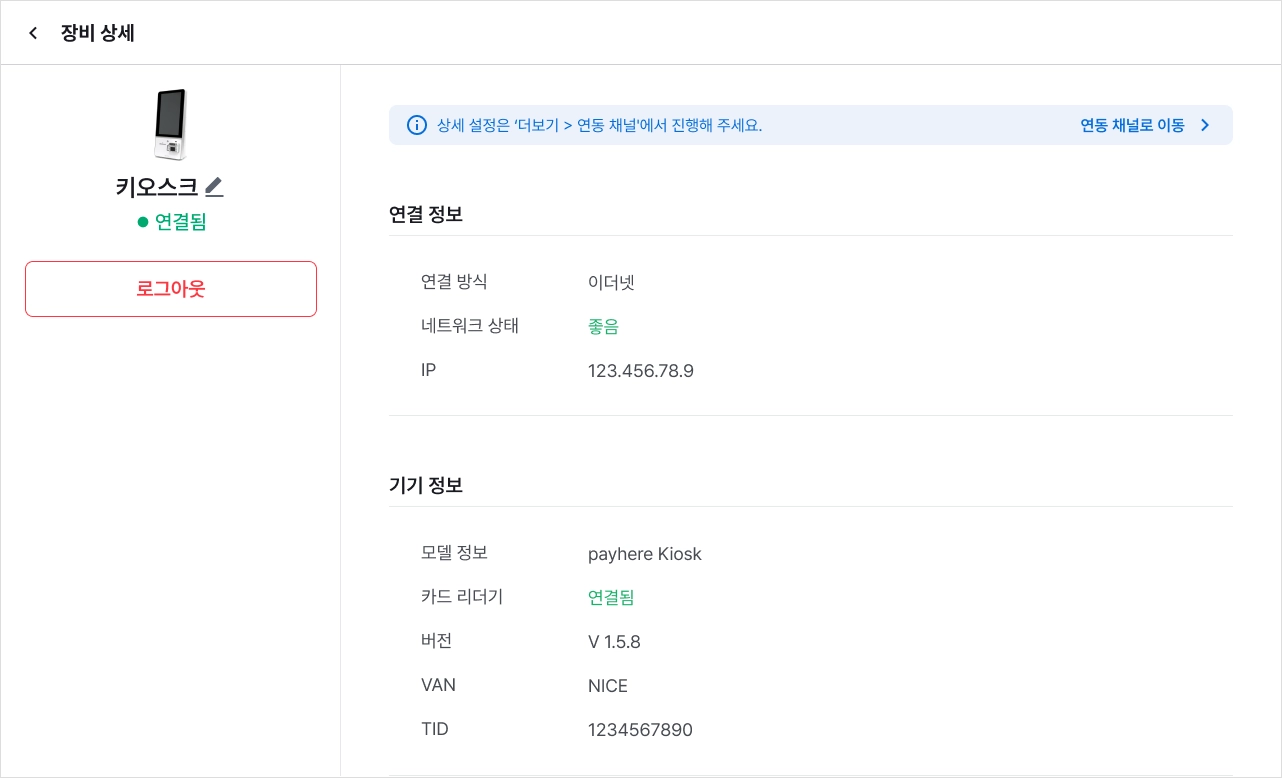The height and width of the screenshot is (778, 1282).
Task: Click the 기기 정보 section heading
Action: point(426,485)
